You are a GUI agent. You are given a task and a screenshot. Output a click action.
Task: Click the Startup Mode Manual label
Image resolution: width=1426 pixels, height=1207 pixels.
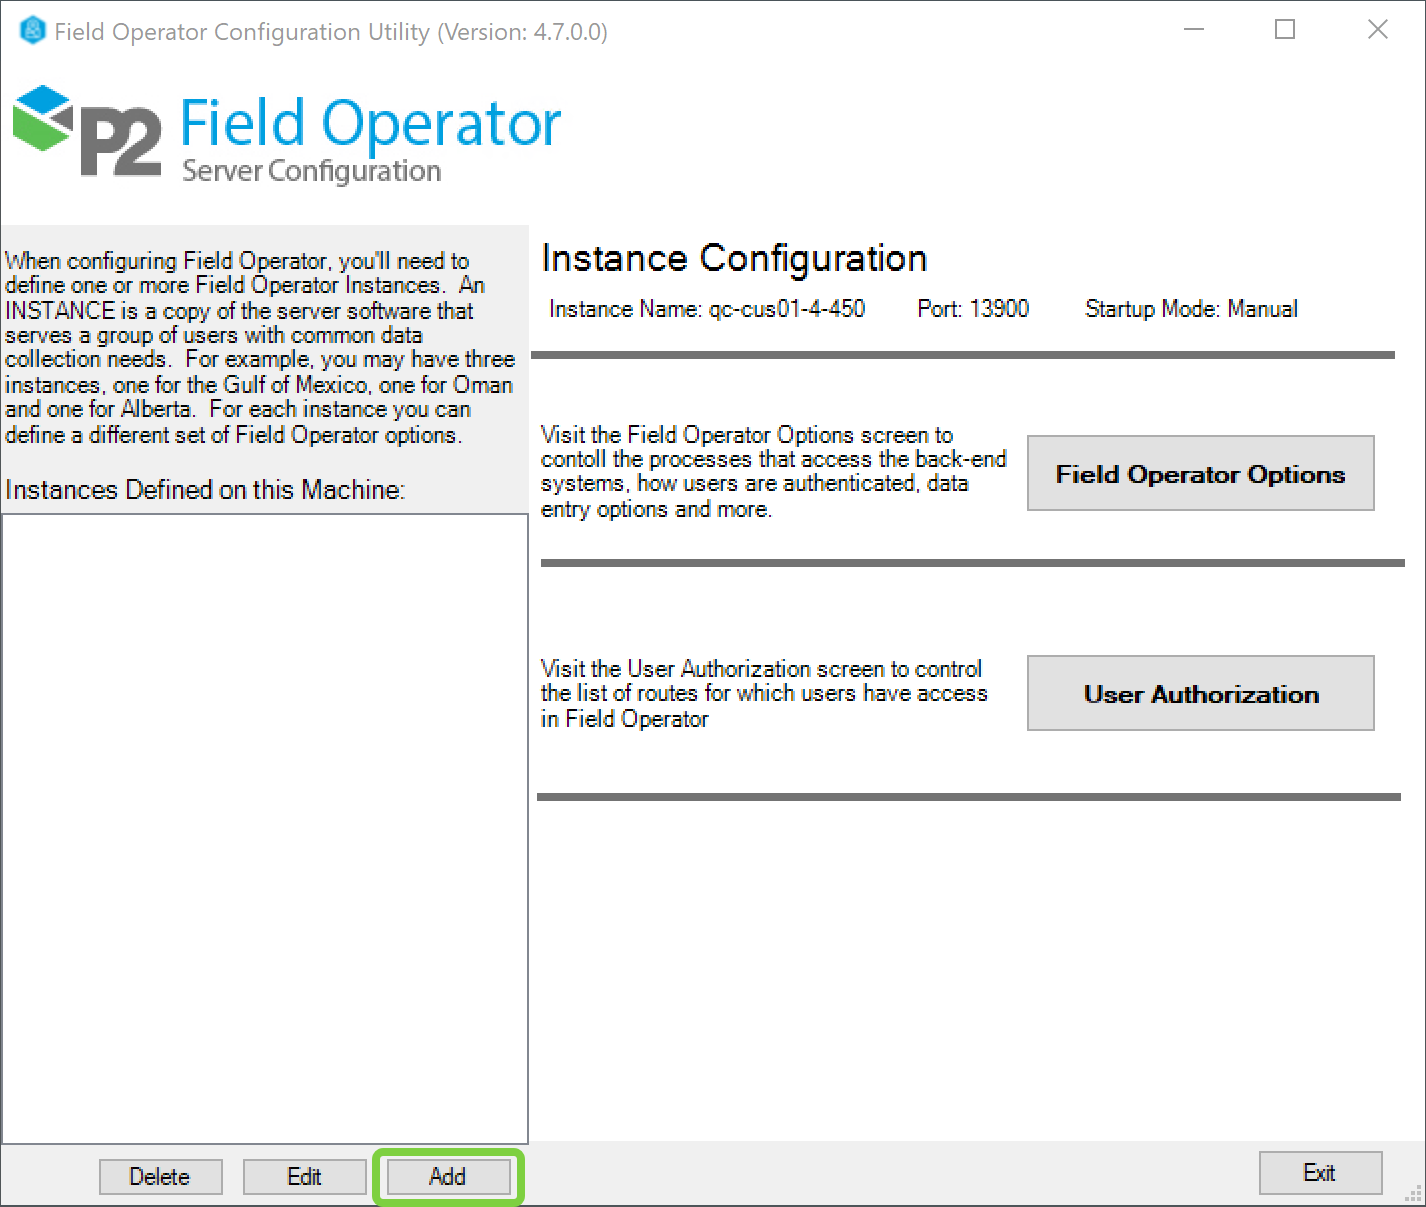click(x=1190, y=309)
